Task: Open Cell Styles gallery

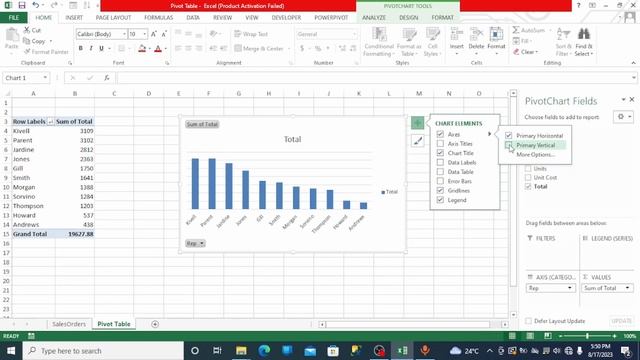Action: click(432, 42)
